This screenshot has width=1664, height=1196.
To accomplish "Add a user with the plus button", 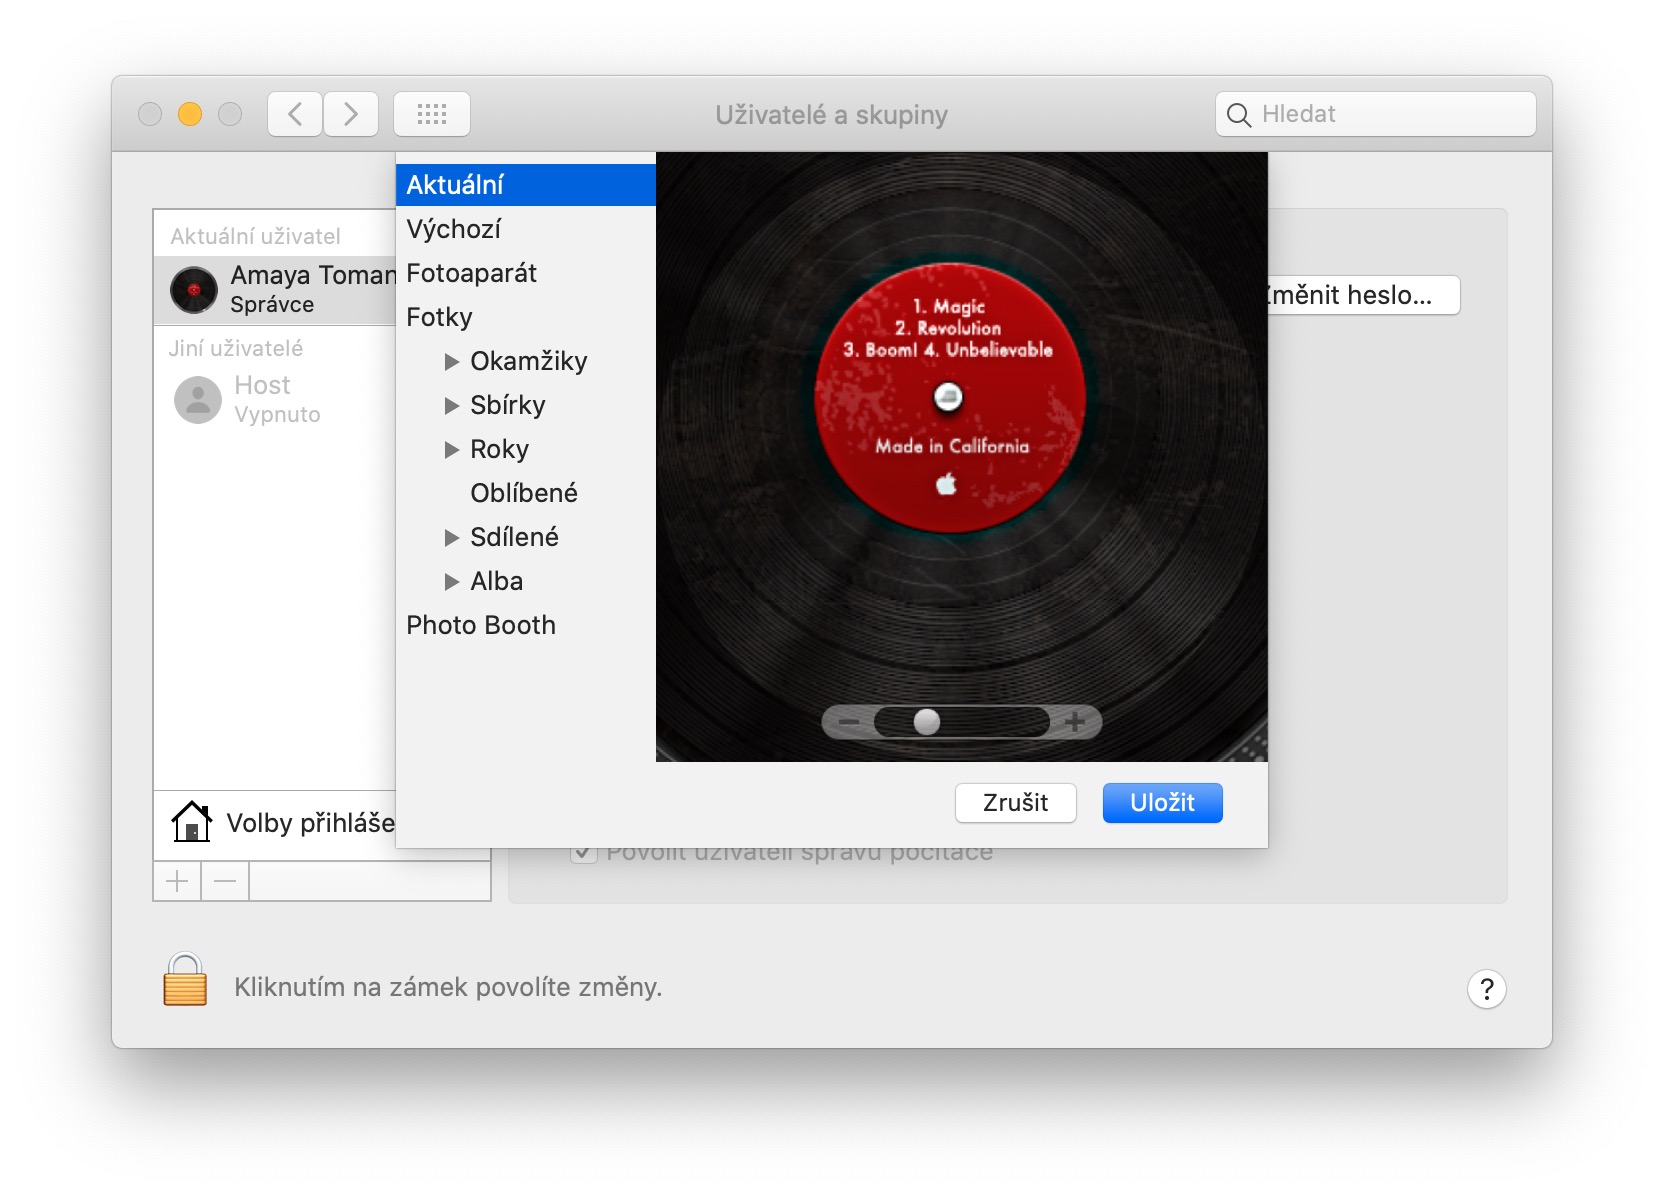I will coord(177,881).
